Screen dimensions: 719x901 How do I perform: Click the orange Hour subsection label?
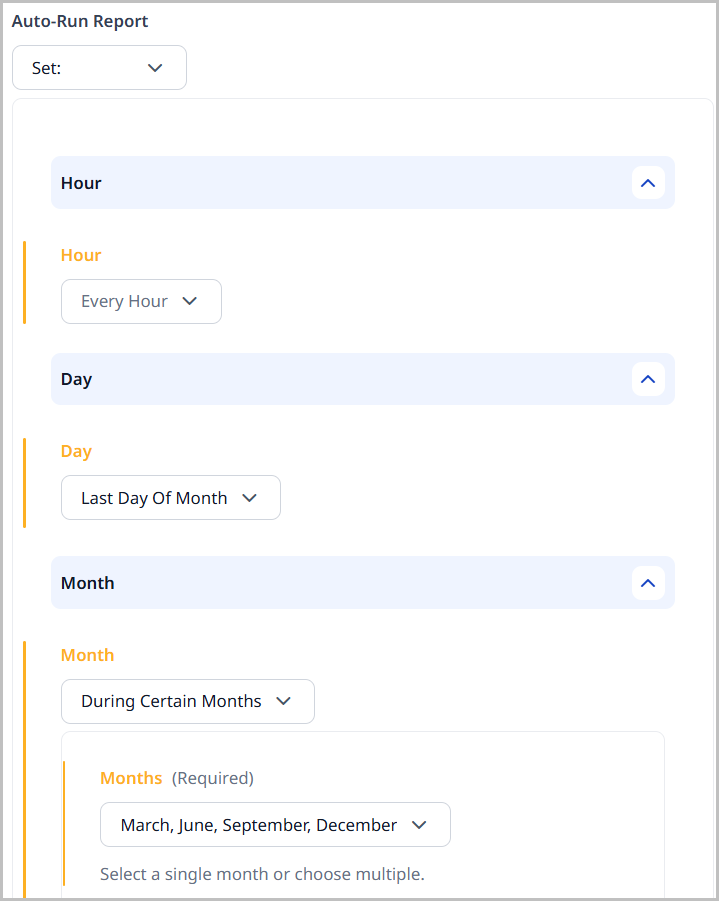click(x=80, y=255)
